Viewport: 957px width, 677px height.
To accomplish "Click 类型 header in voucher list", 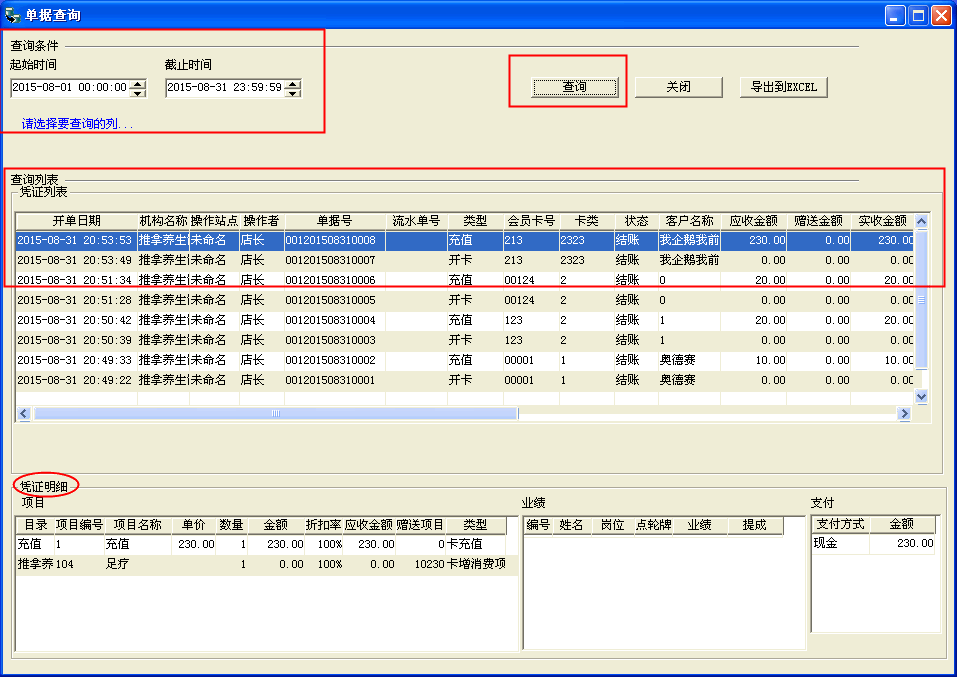I will pos(475,221).
